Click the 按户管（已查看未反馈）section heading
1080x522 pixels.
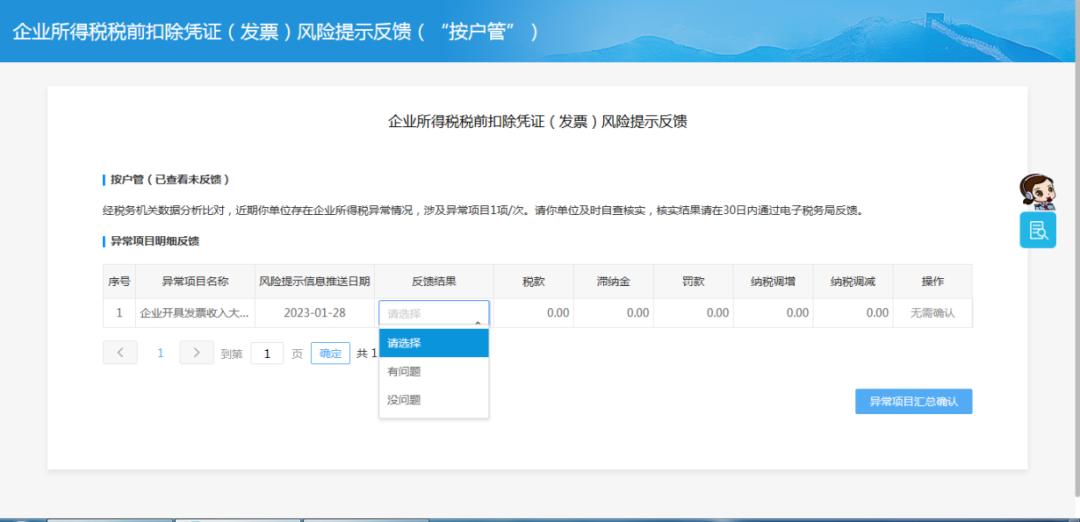pyautogui.click(x=169, y=180)
